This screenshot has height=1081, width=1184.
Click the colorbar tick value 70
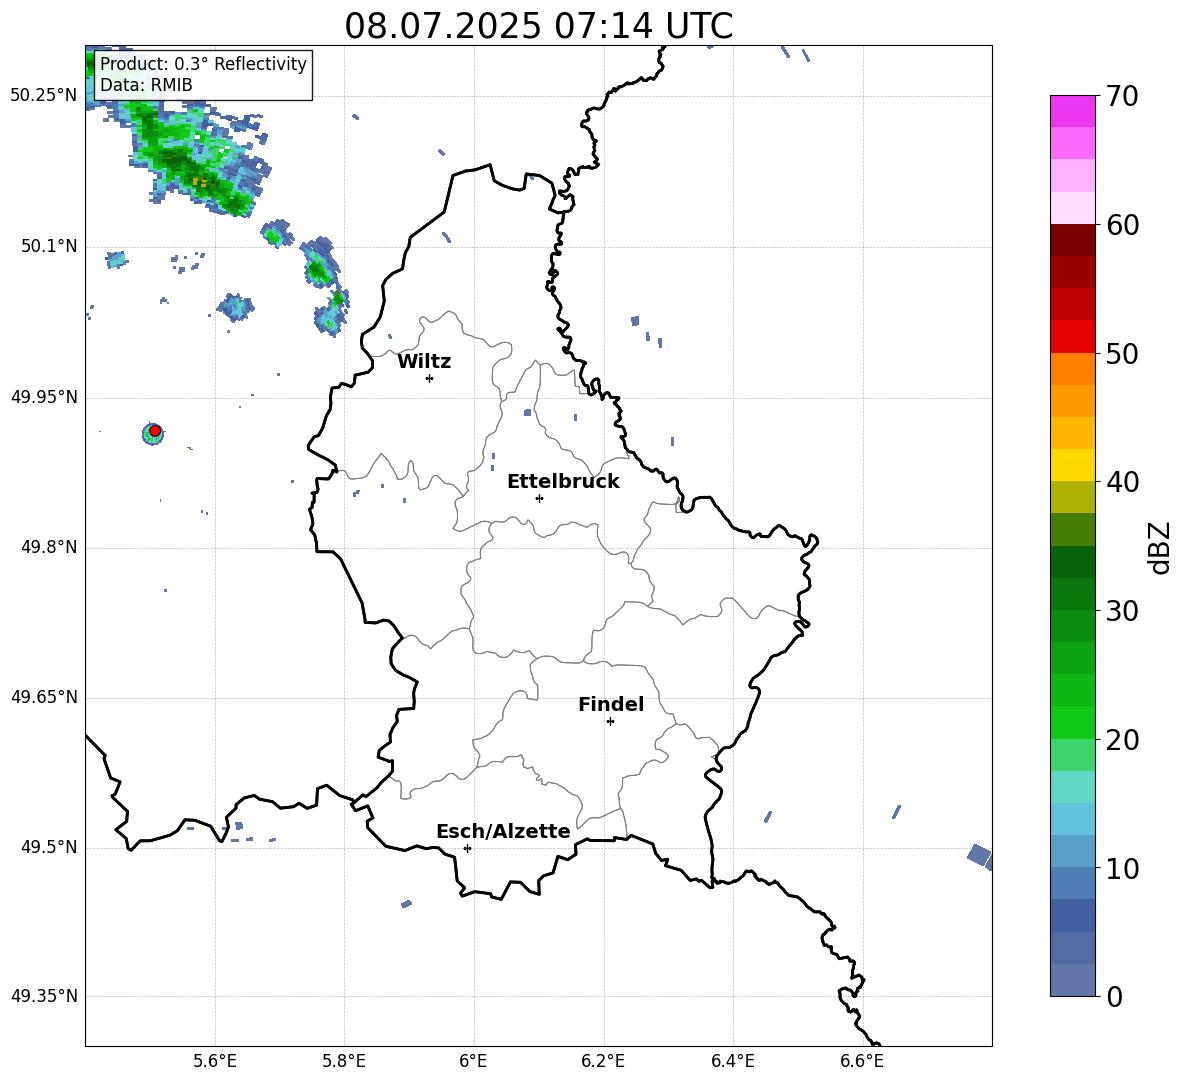pos(1122,96)
